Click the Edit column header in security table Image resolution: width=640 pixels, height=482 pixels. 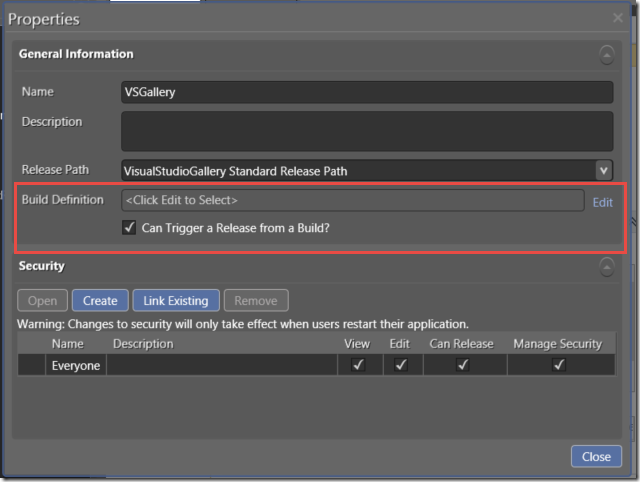tap(400, 344)
